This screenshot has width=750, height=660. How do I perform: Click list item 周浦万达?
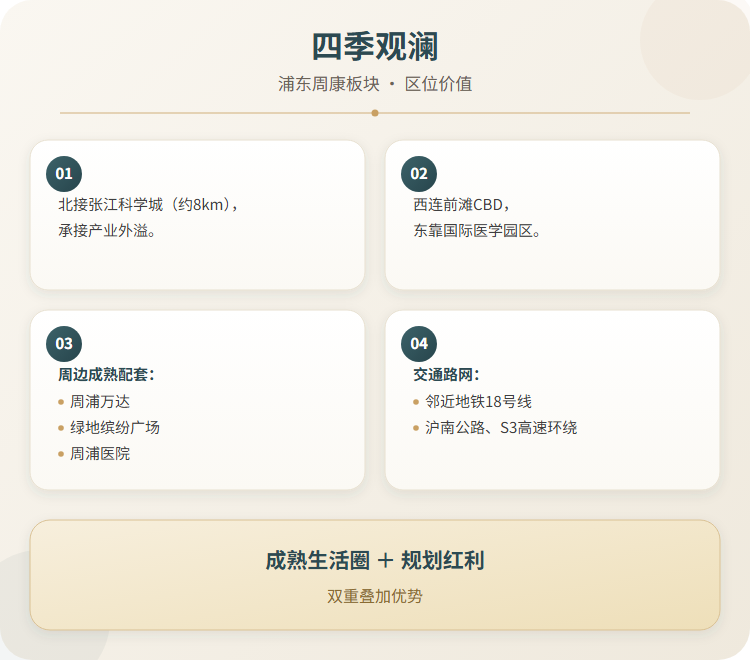(x=100, y=401)
